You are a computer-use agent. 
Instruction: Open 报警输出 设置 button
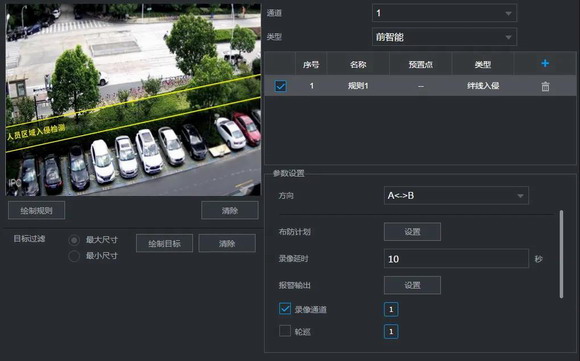412,285
